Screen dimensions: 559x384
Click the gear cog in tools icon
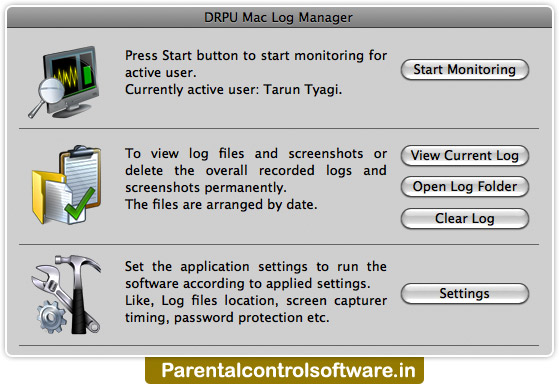(x=52, y=317)
